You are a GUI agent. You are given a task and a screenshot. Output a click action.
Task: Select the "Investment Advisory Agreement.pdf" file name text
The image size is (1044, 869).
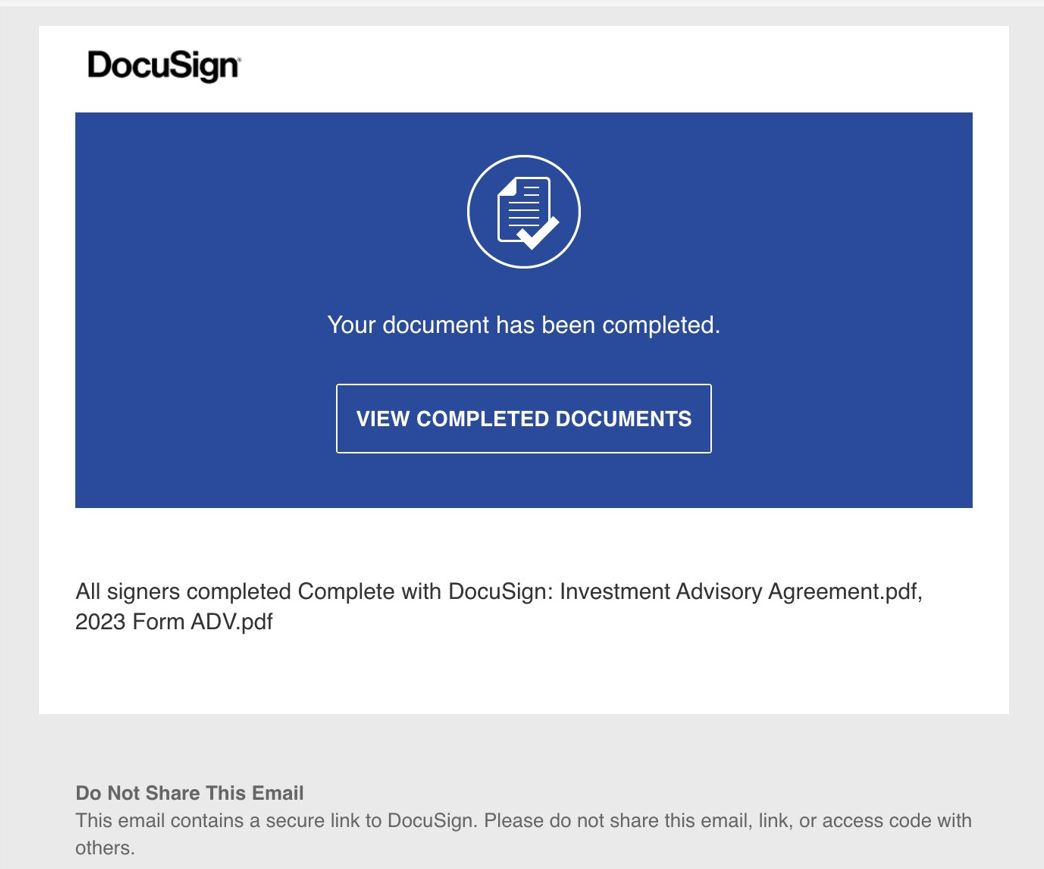pos(740,591)
